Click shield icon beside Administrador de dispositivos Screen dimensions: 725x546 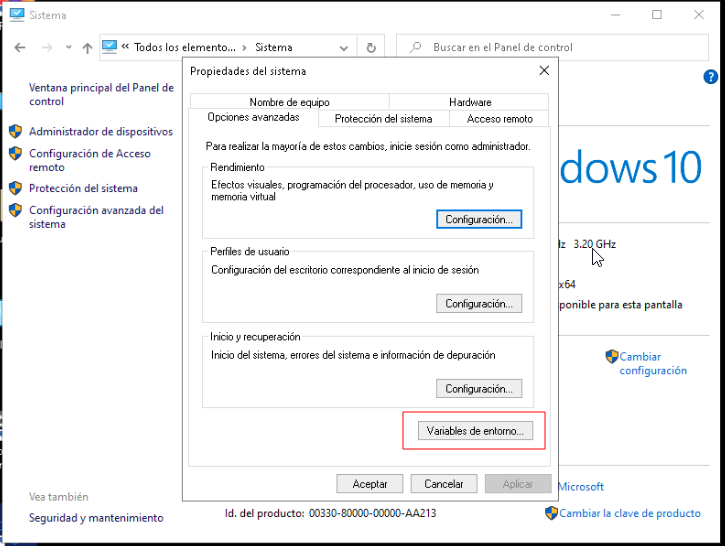(x=15, y=131)
